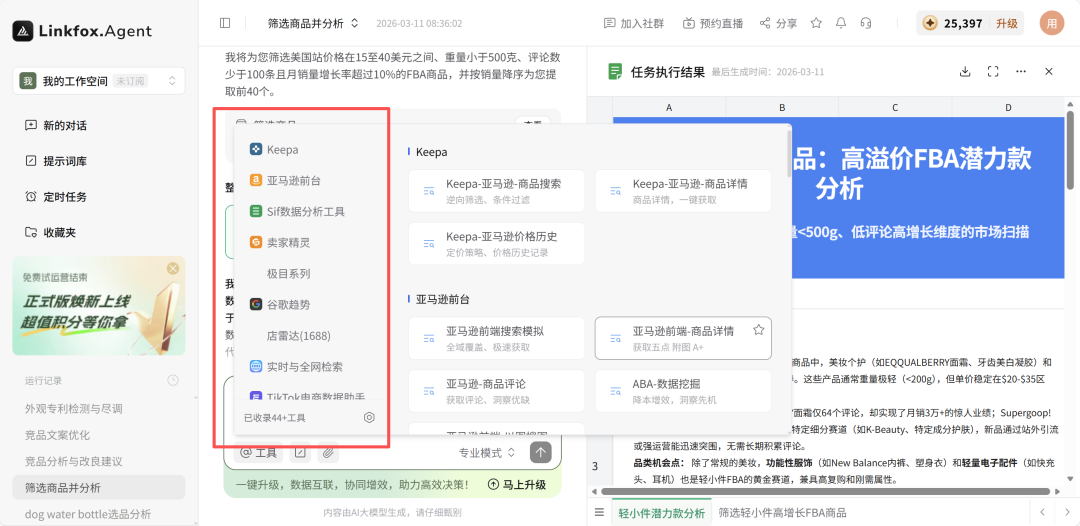Favorite the 亚马逊前端-商品详情 tool star

(758, 330)
